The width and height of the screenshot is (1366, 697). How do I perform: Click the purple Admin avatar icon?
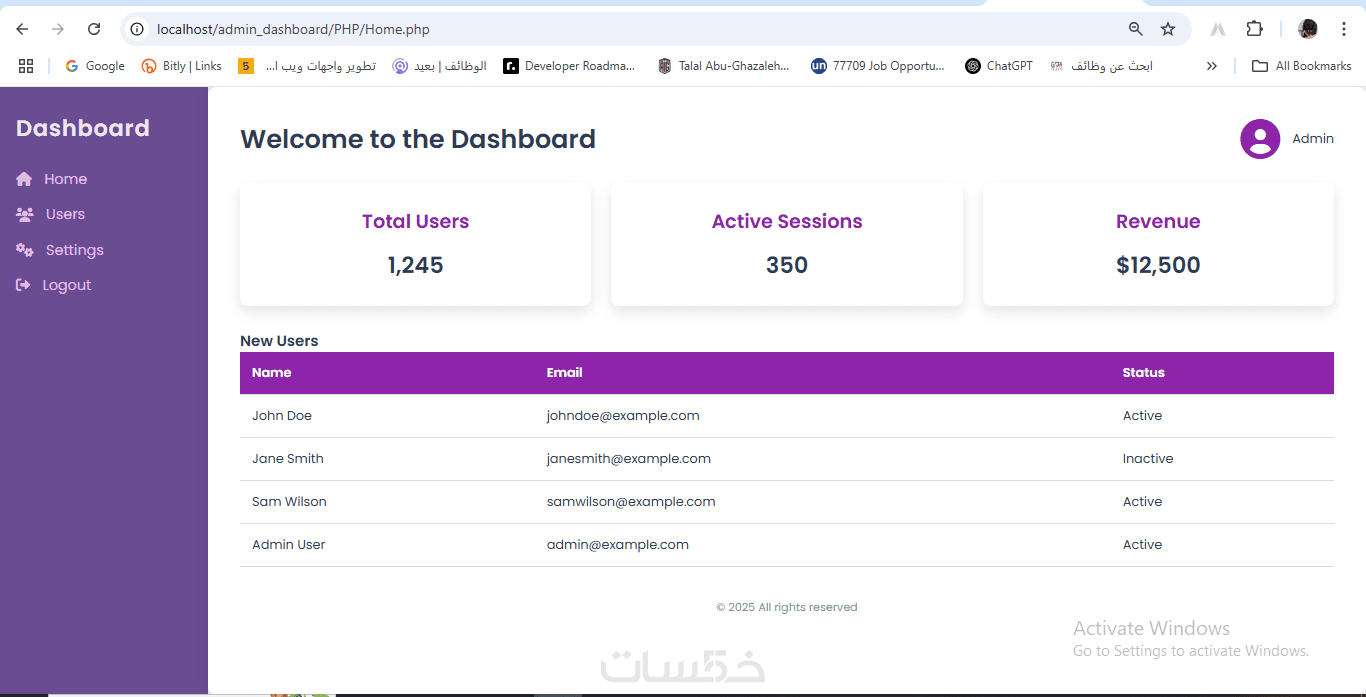pyautogui.click(x=1260, y=139)
